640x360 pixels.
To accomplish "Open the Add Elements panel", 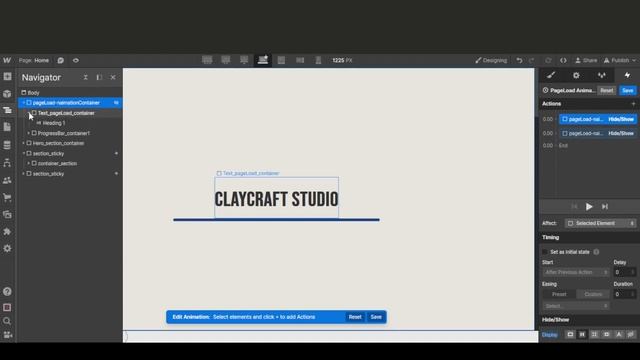I will 7,77.
